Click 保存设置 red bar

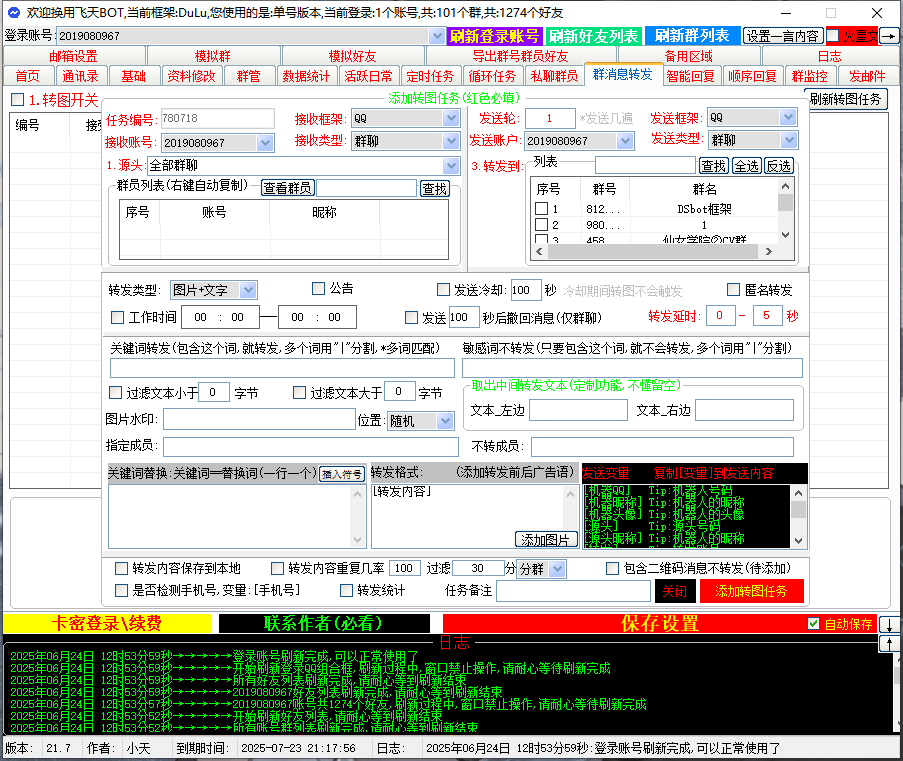(x=659, y=623)
